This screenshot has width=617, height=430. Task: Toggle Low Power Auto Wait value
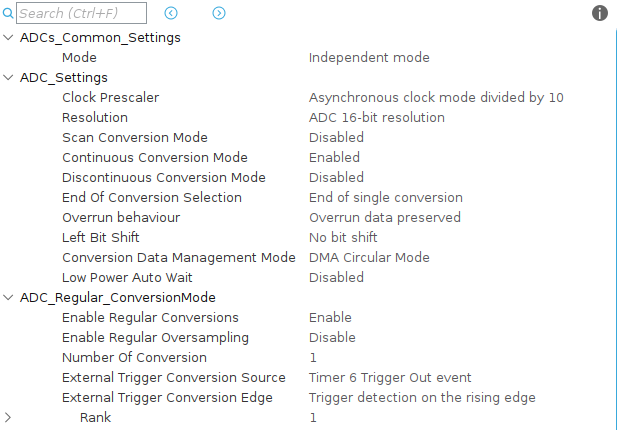tap(336, 278)
